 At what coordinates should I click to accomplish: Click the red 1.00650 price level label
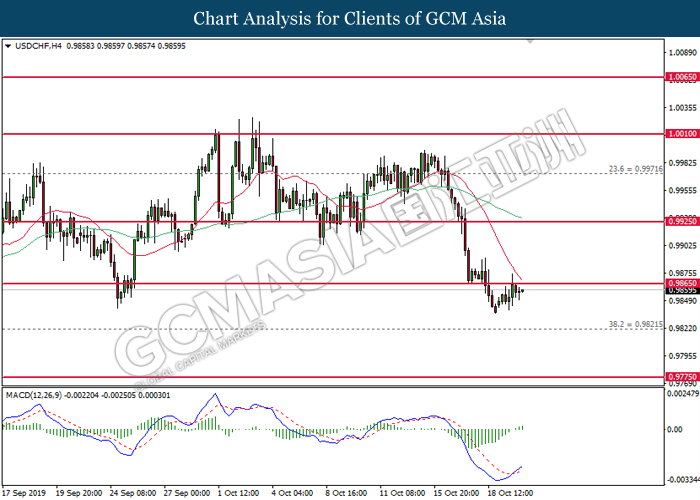click(x=683, y=77)
